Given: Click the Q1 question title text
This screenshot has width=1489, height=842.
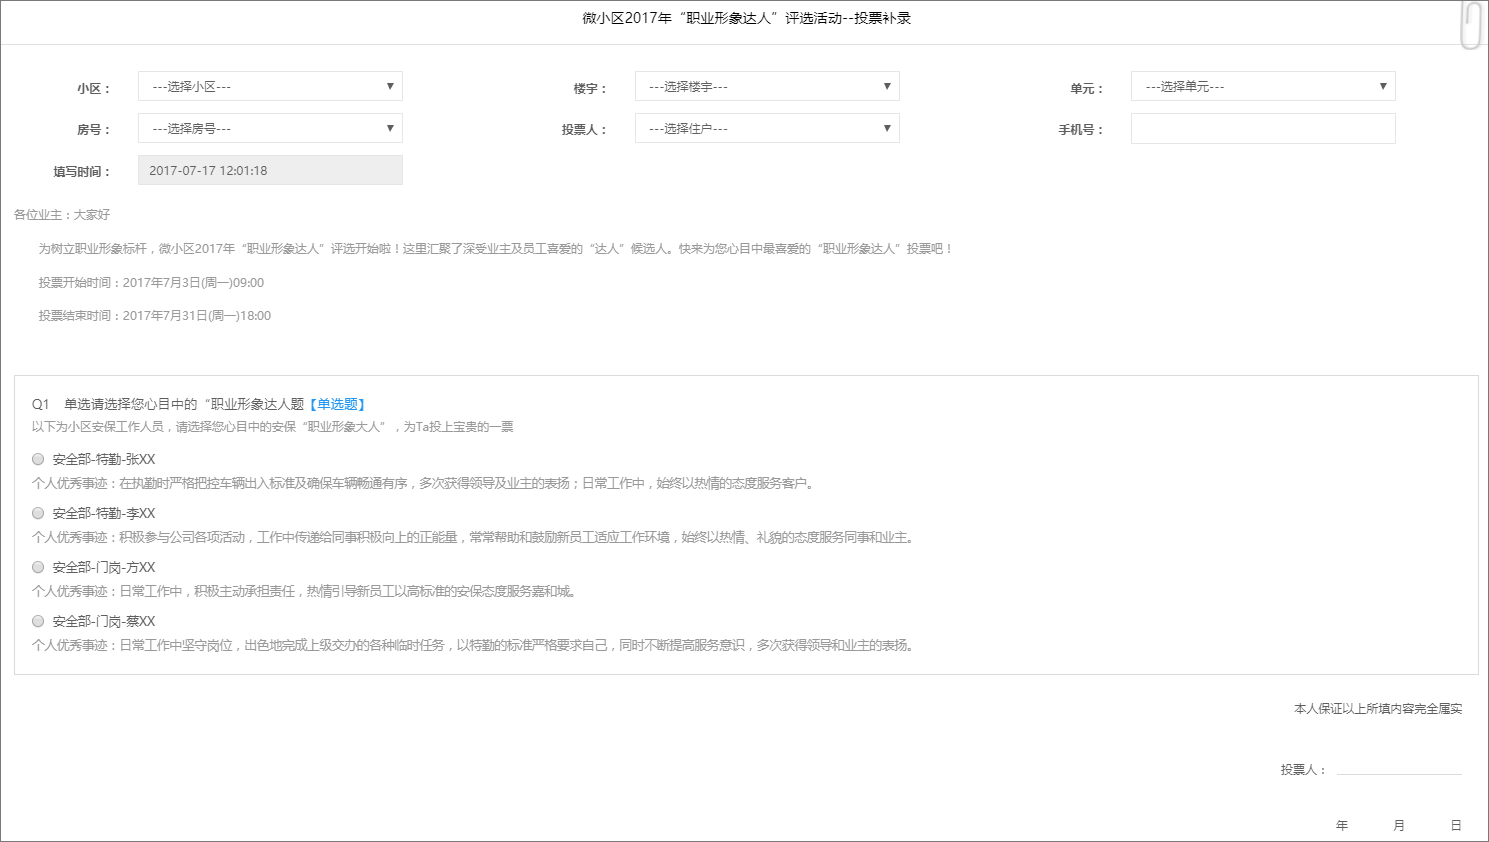Looking at the screenshot, I should click(x=184, y=405).
